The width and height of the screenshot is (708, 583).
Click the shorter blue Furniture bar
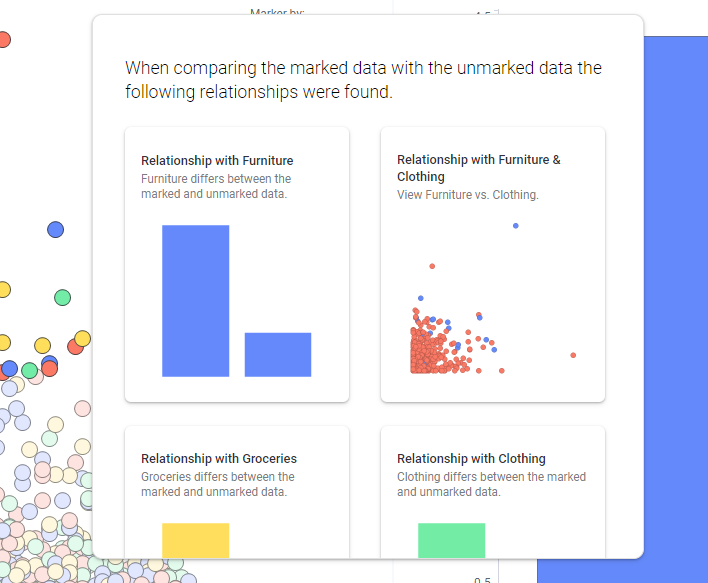[278, 354]
